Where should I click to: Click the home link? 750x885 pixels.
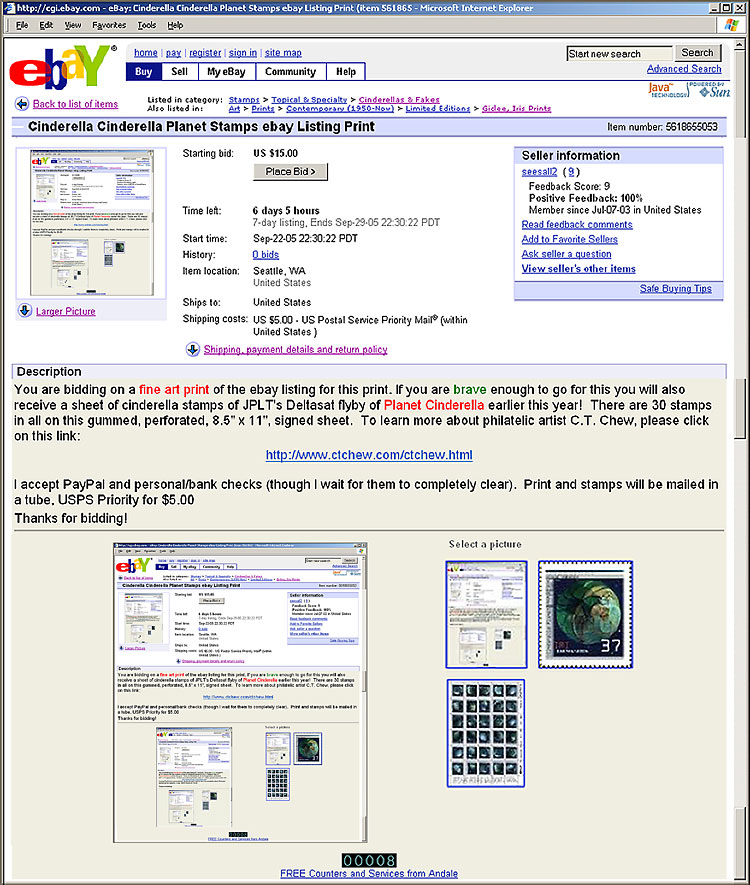coord(146,52)
